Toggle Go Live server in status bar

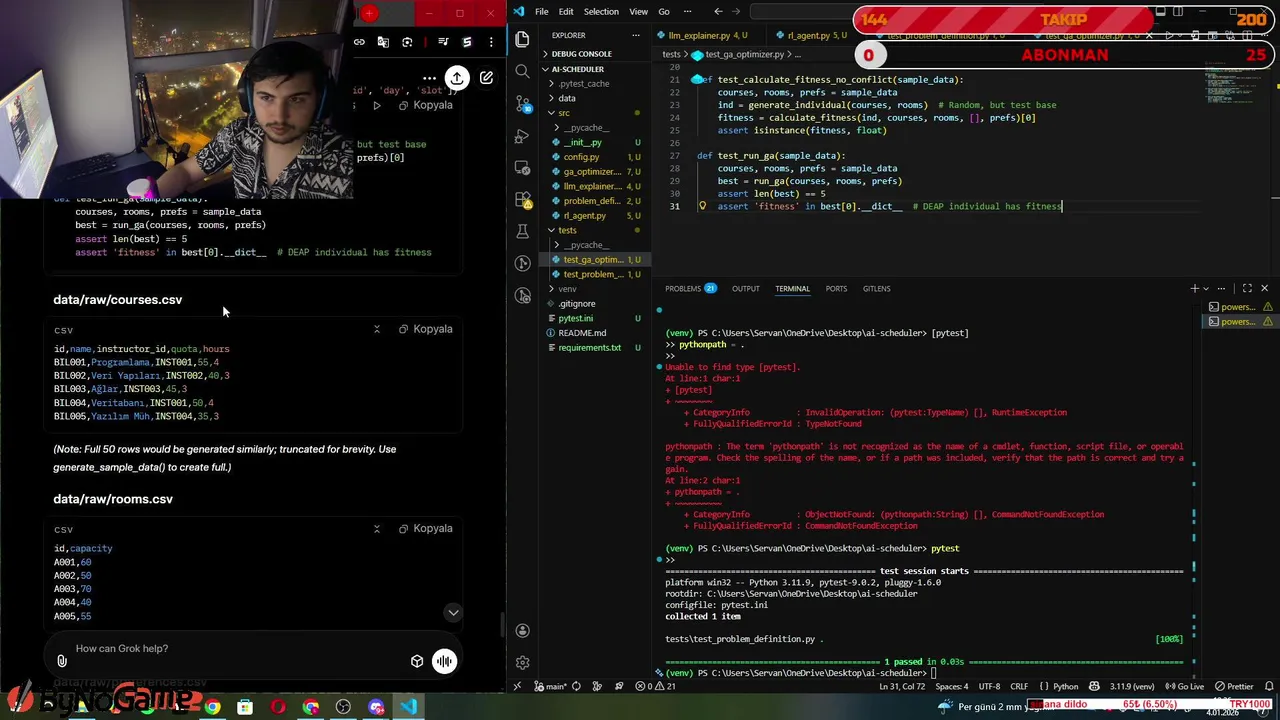point(1184,686)
